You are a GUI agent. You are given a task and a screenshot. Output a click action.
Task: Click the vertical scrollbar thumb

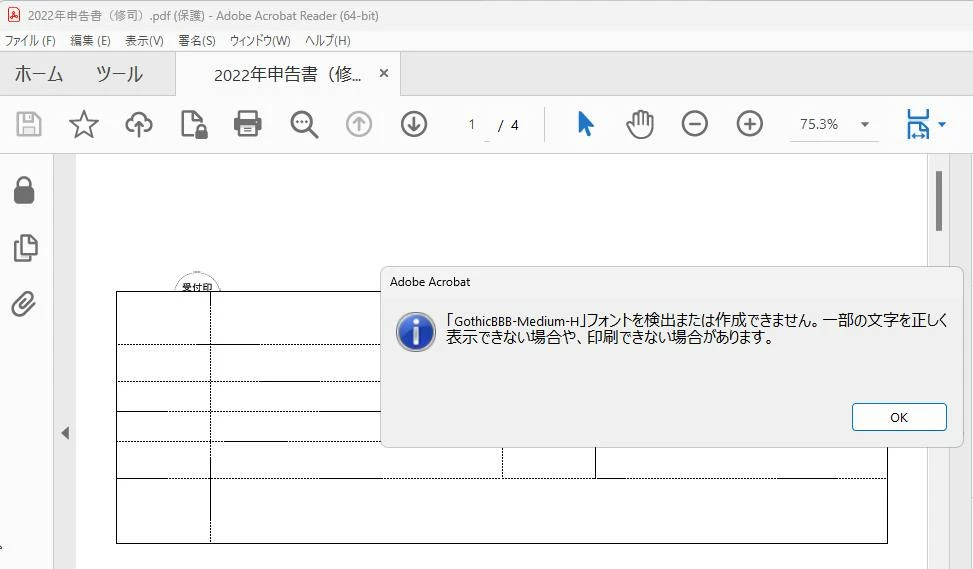(x=939, y=201)
